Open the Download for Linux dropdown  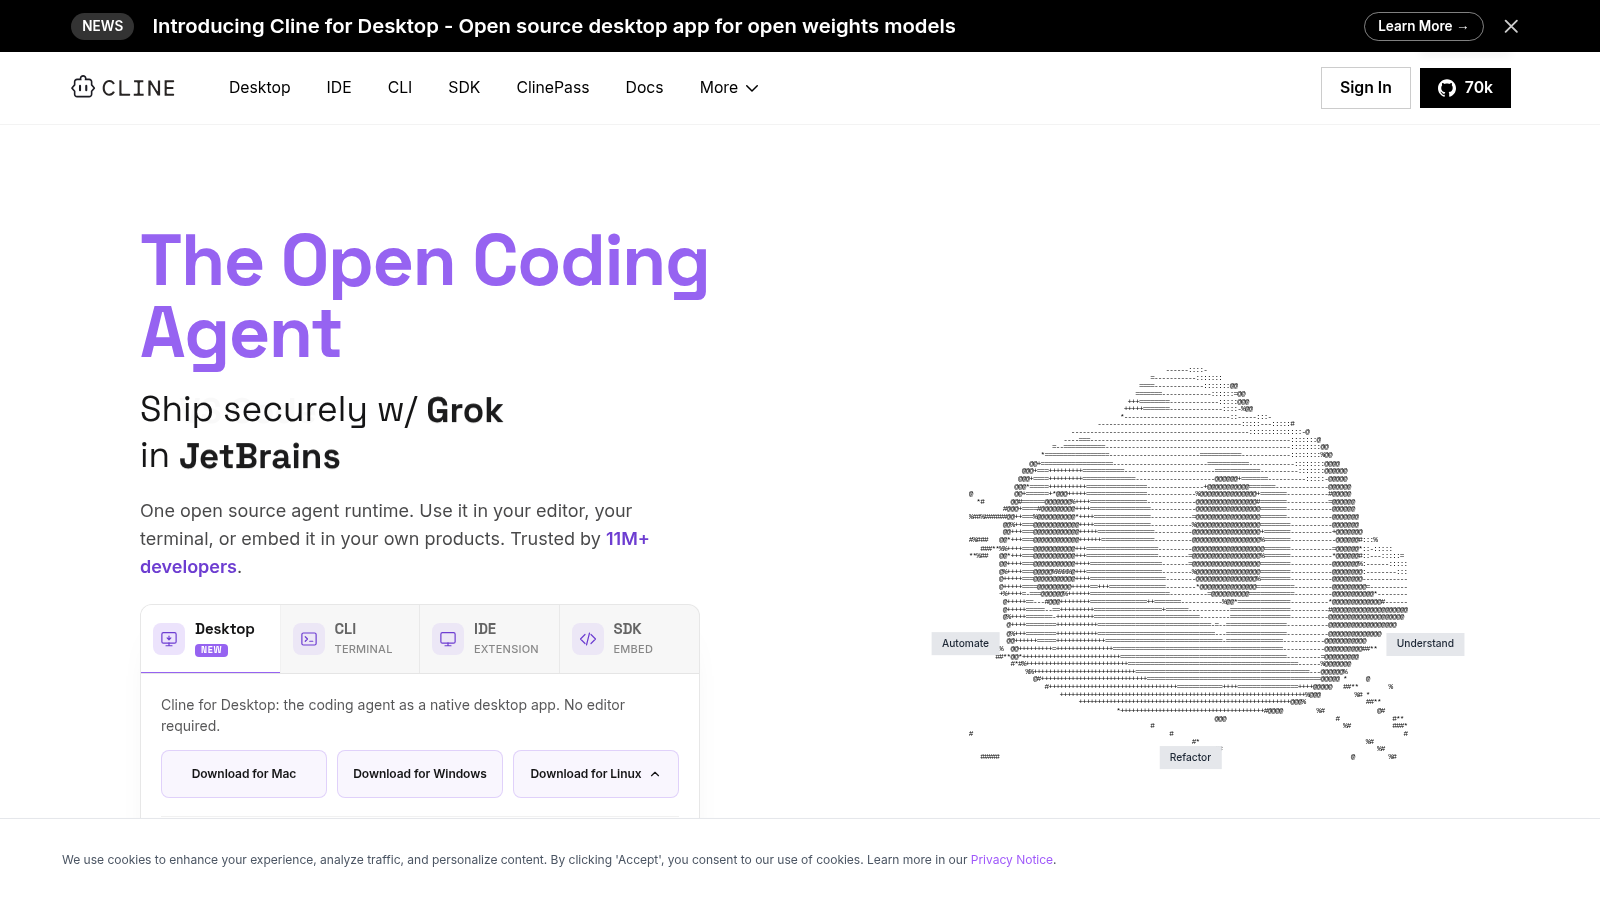(596, 774)
